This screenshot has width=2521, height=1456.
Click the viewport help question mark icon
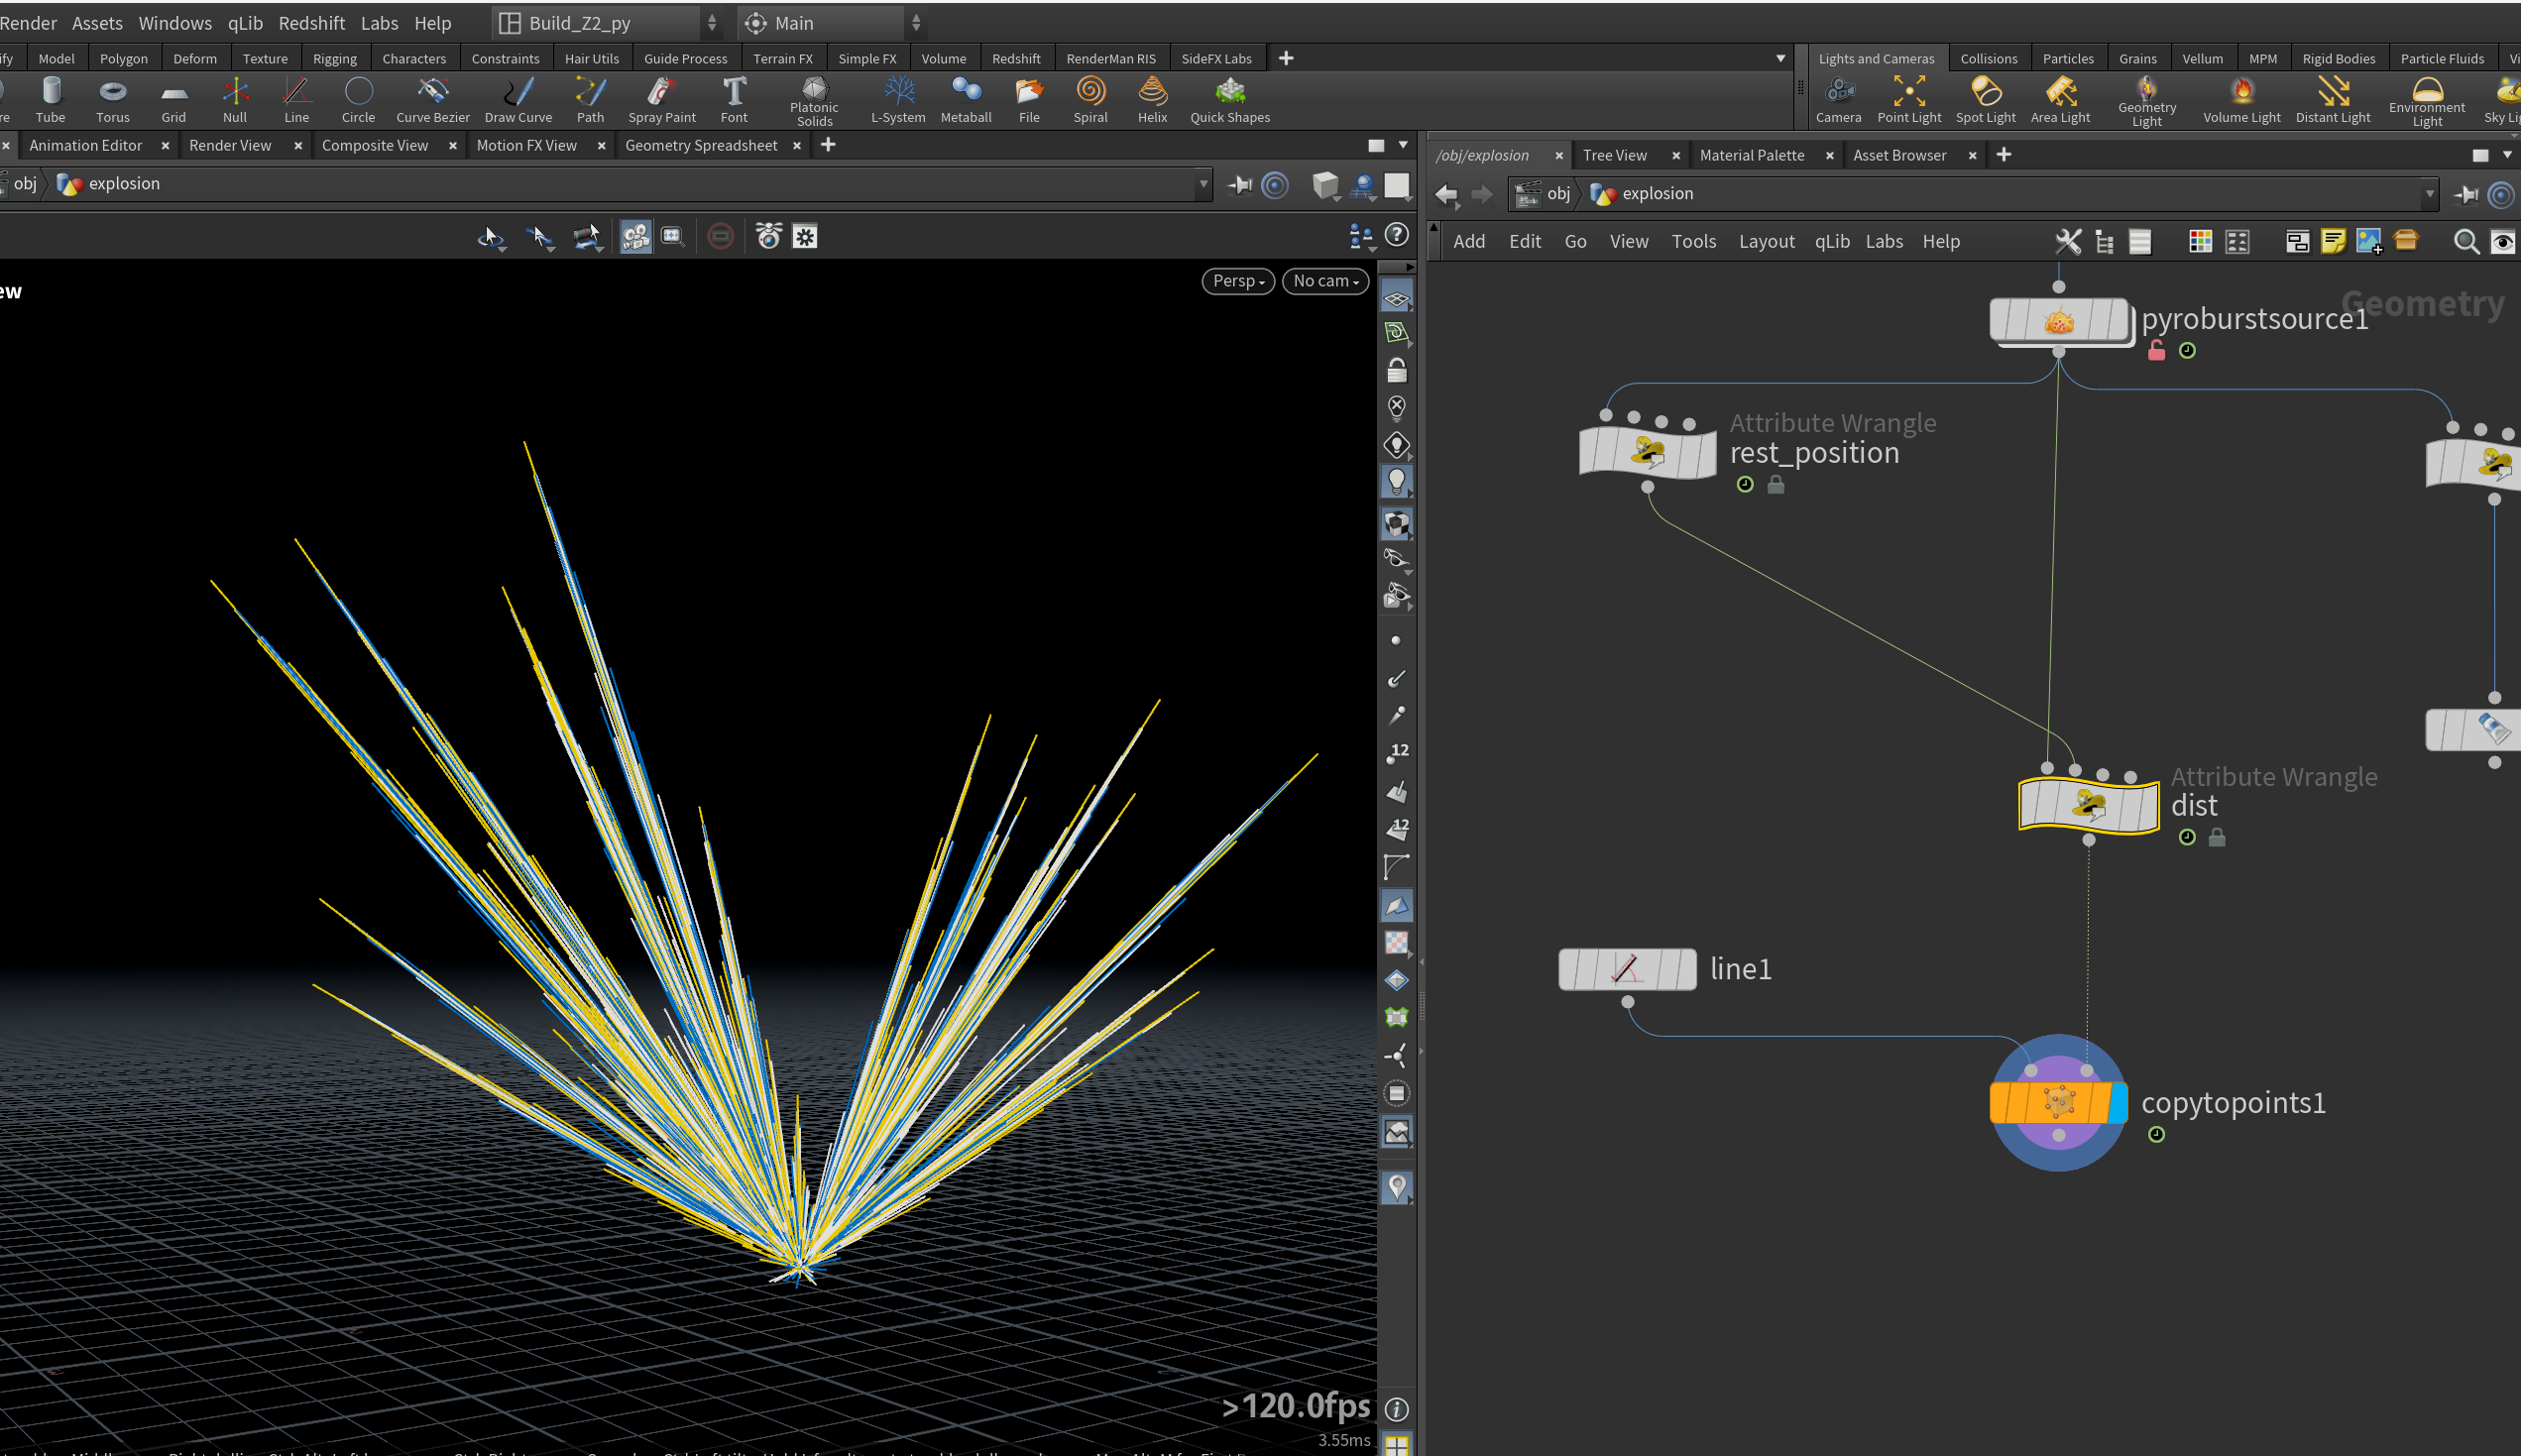click(1396, 235)
